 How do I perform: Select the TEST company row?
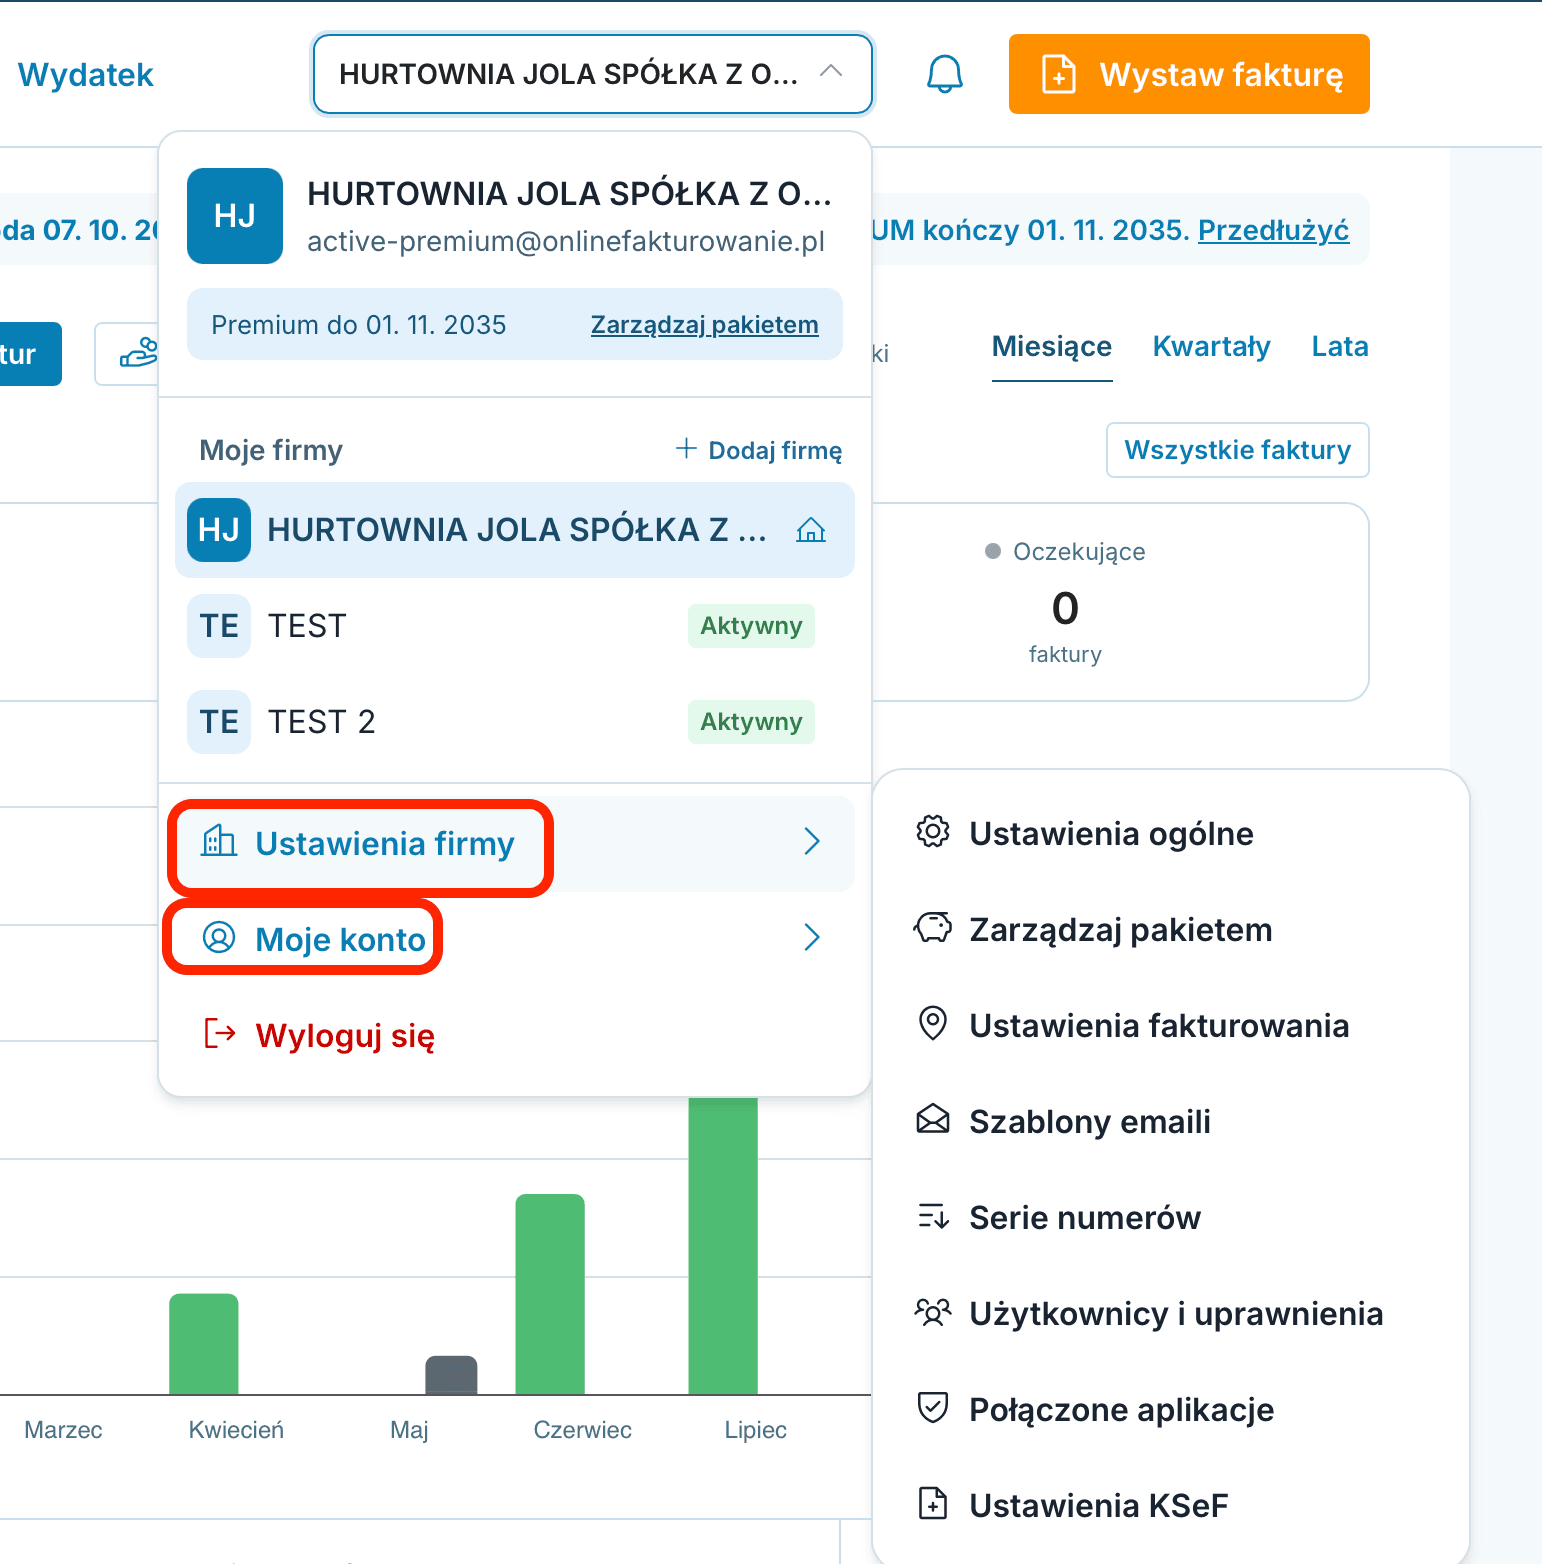pyautogui.click(x=515, y=626)
